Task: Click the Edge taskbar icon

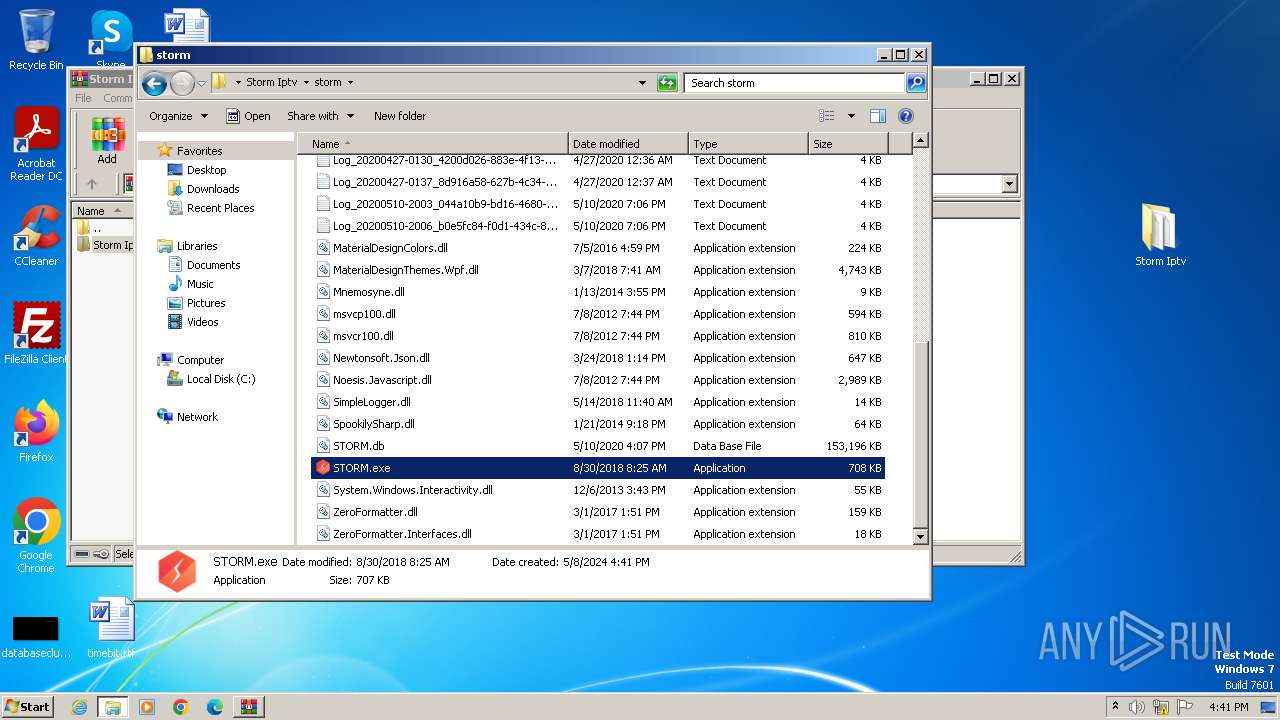Action: (214, 707)
